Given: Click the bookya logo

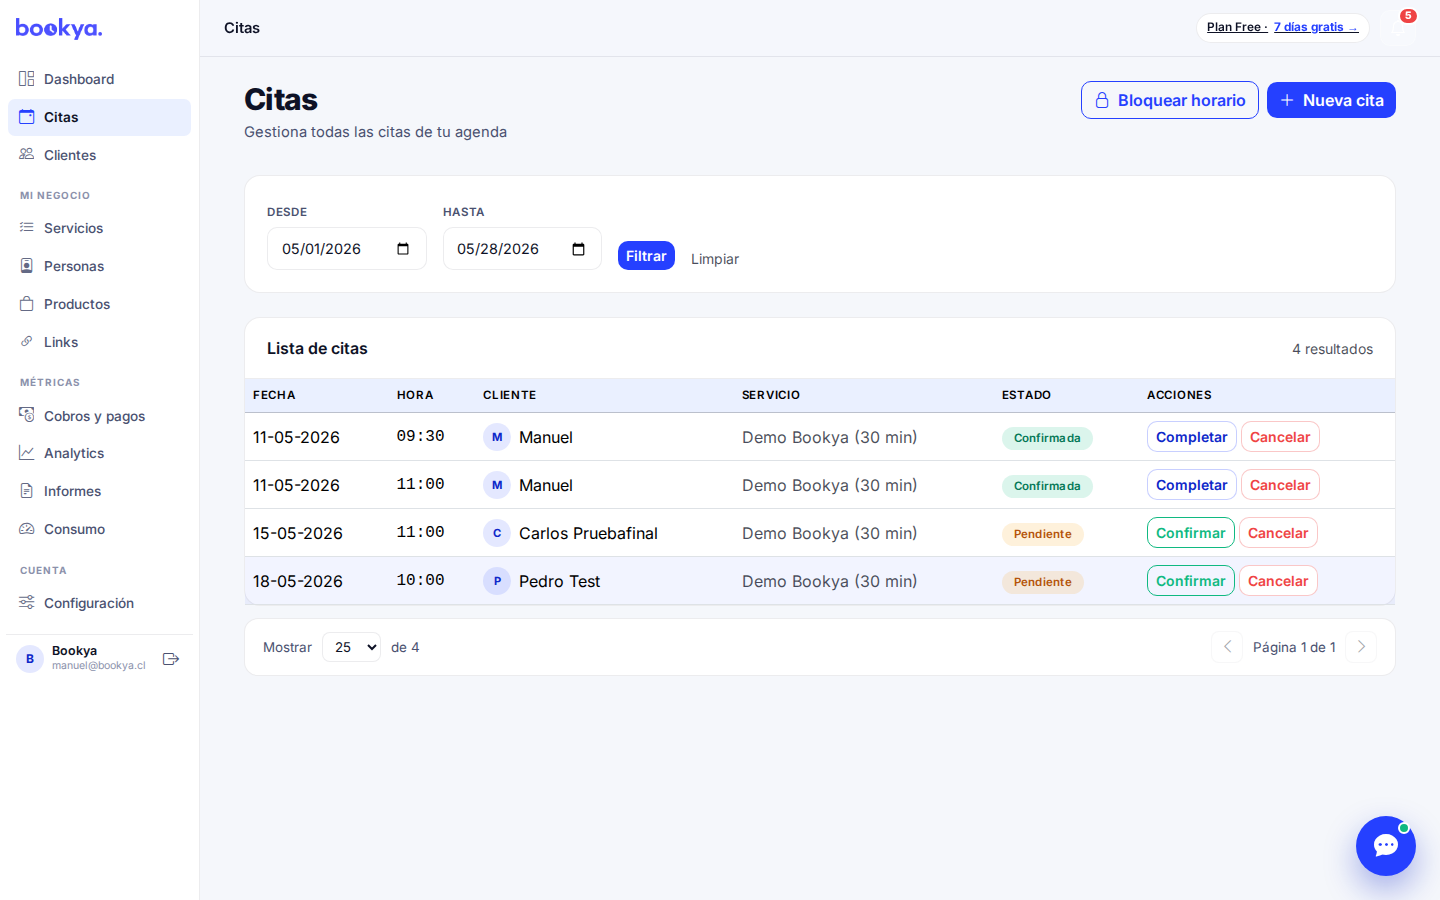Looking at the screenshot, I should coord(59,28).
